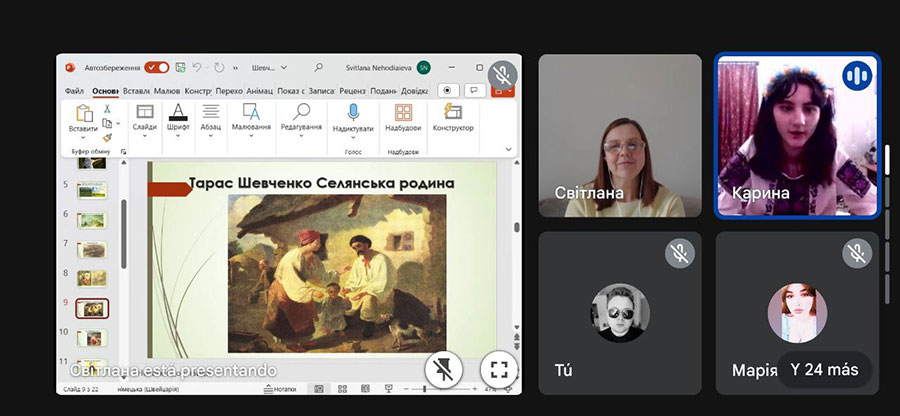This screenshot has width=900, height=416.
Task: Open the Буфер обміну dialog launcher
Action: pos(123,151)
